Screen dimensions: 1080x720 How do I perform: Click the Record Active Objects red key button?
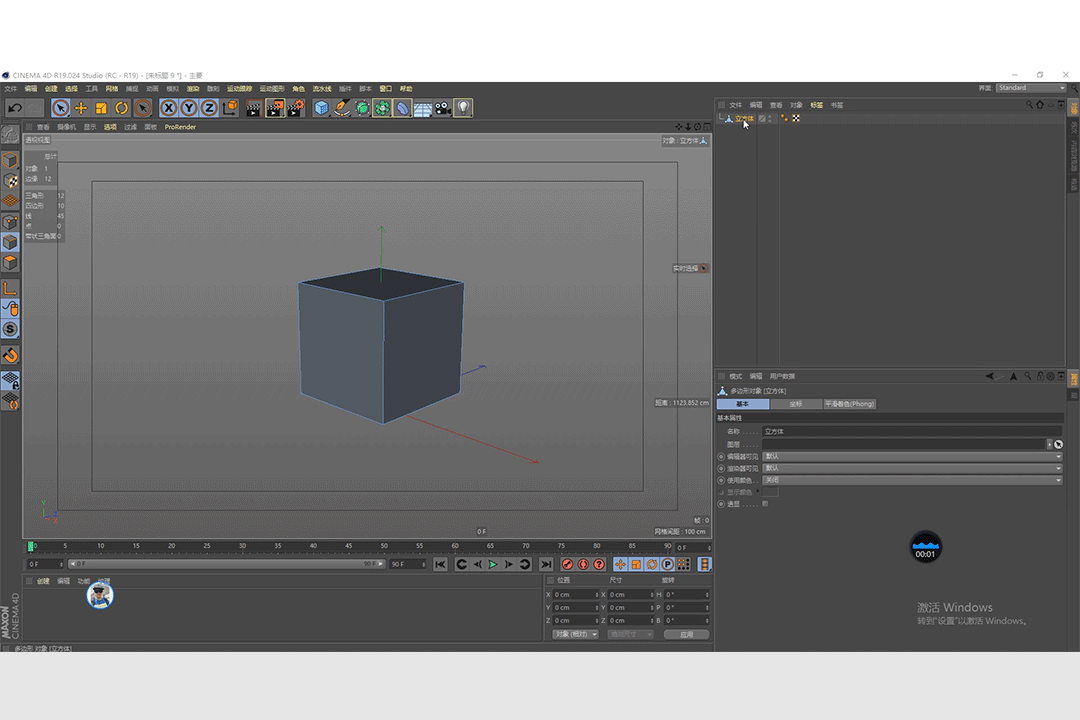pos(568,564)
